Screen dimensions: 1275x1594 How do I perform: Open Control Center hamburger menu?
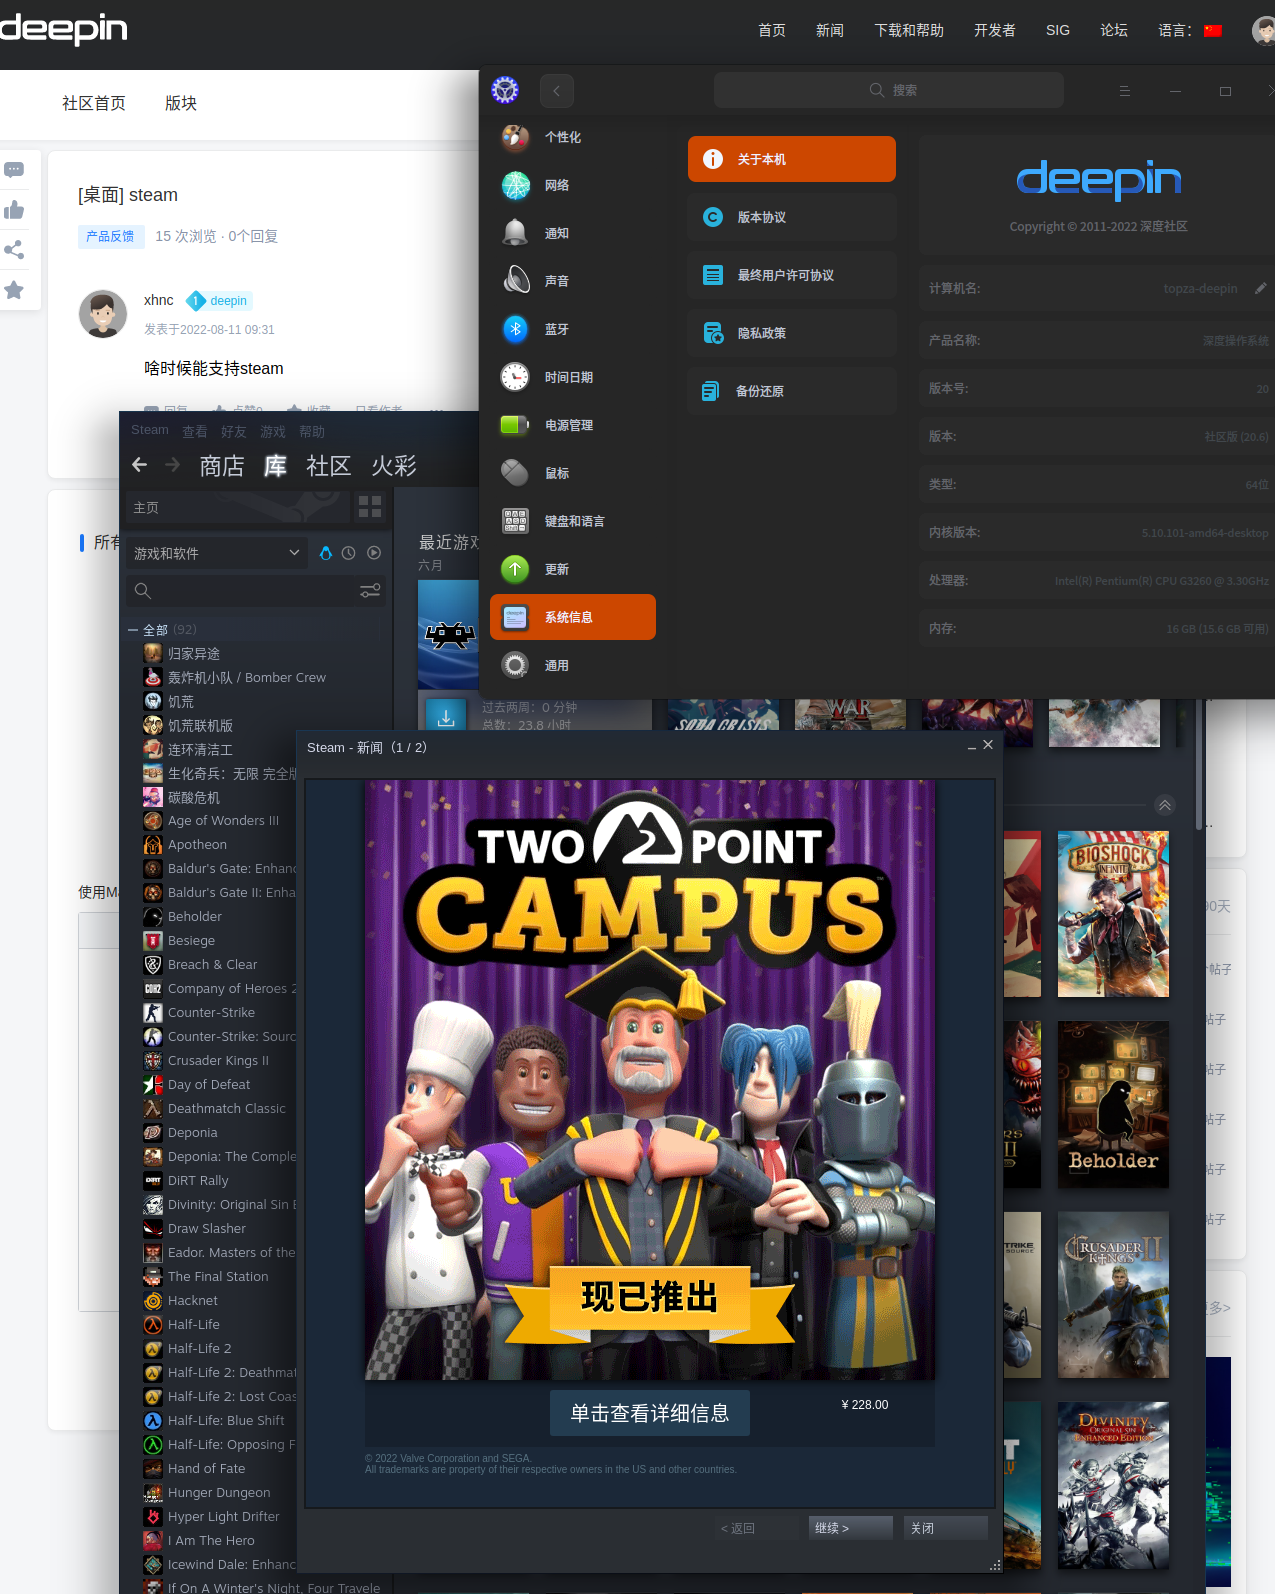(x=1125, y=91)
